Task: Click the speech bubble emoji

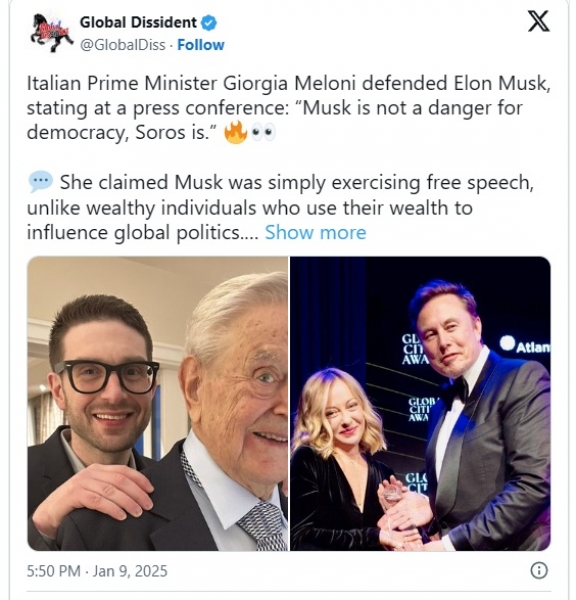Action: (41, 181)
